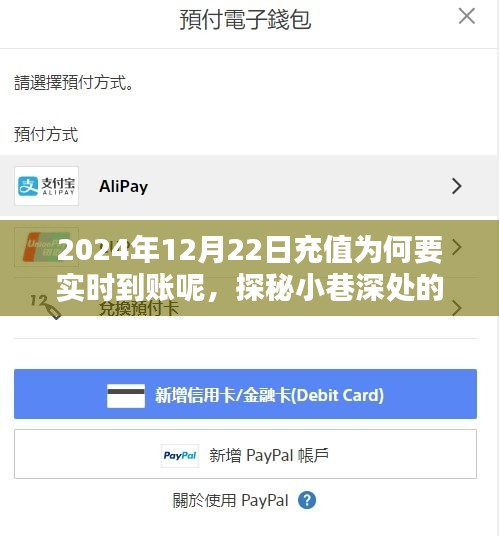
Task: Select 兌換預付卡 option
Action: 249,308
